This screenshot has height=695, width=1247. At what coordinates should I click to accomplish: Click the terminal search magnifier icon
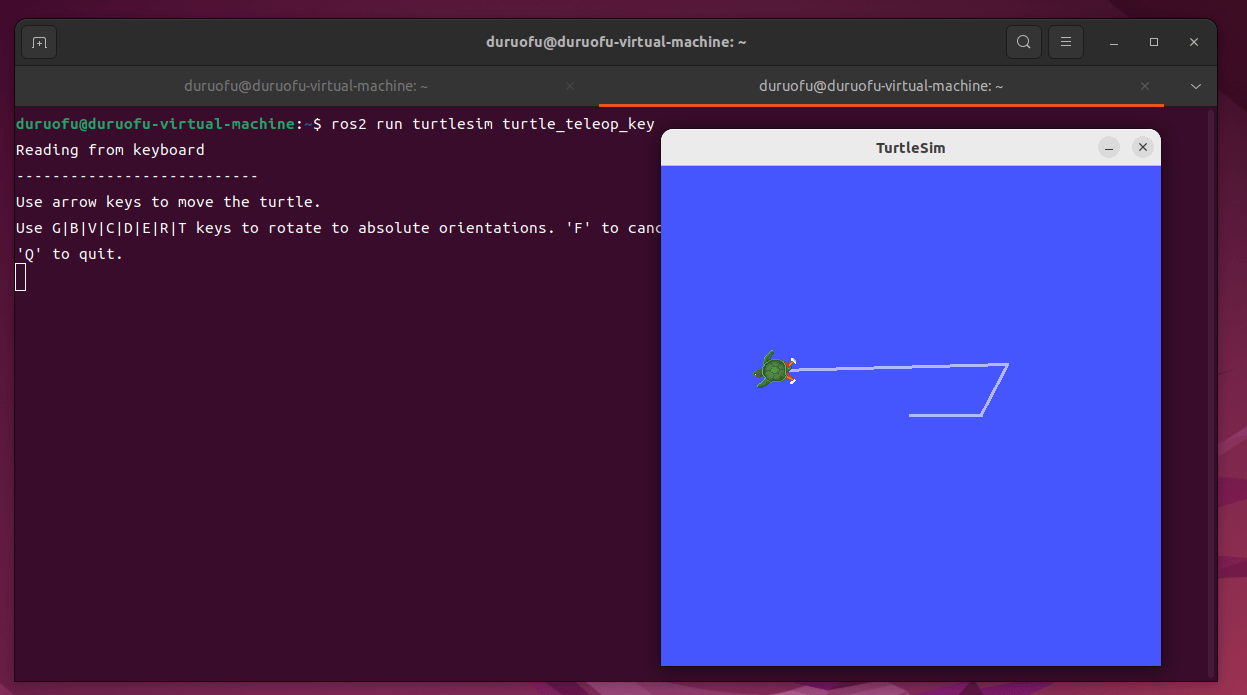point(1023,42)
